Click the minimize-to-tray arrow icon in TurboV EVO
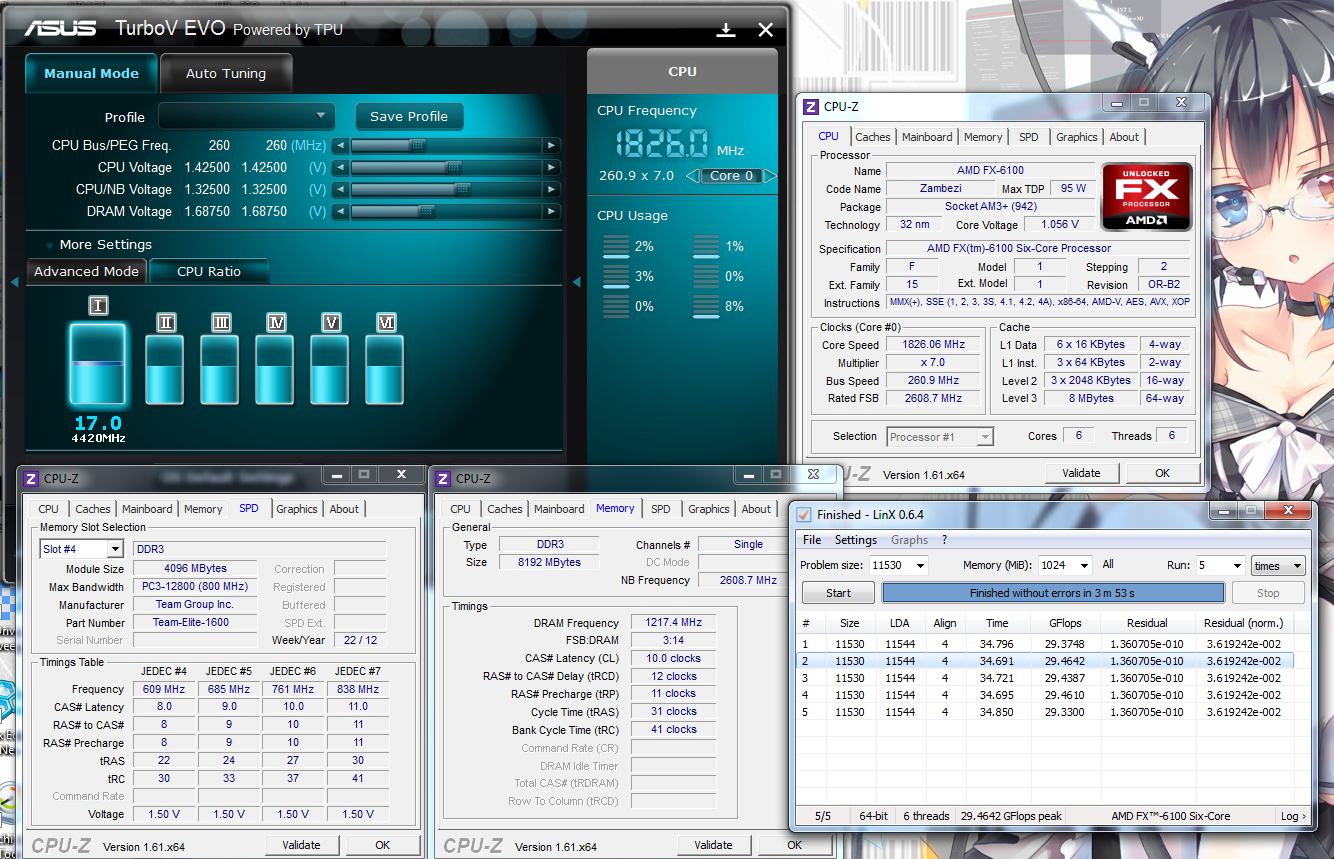Viewport: 1334px width, 859px height. pos(726,30)
